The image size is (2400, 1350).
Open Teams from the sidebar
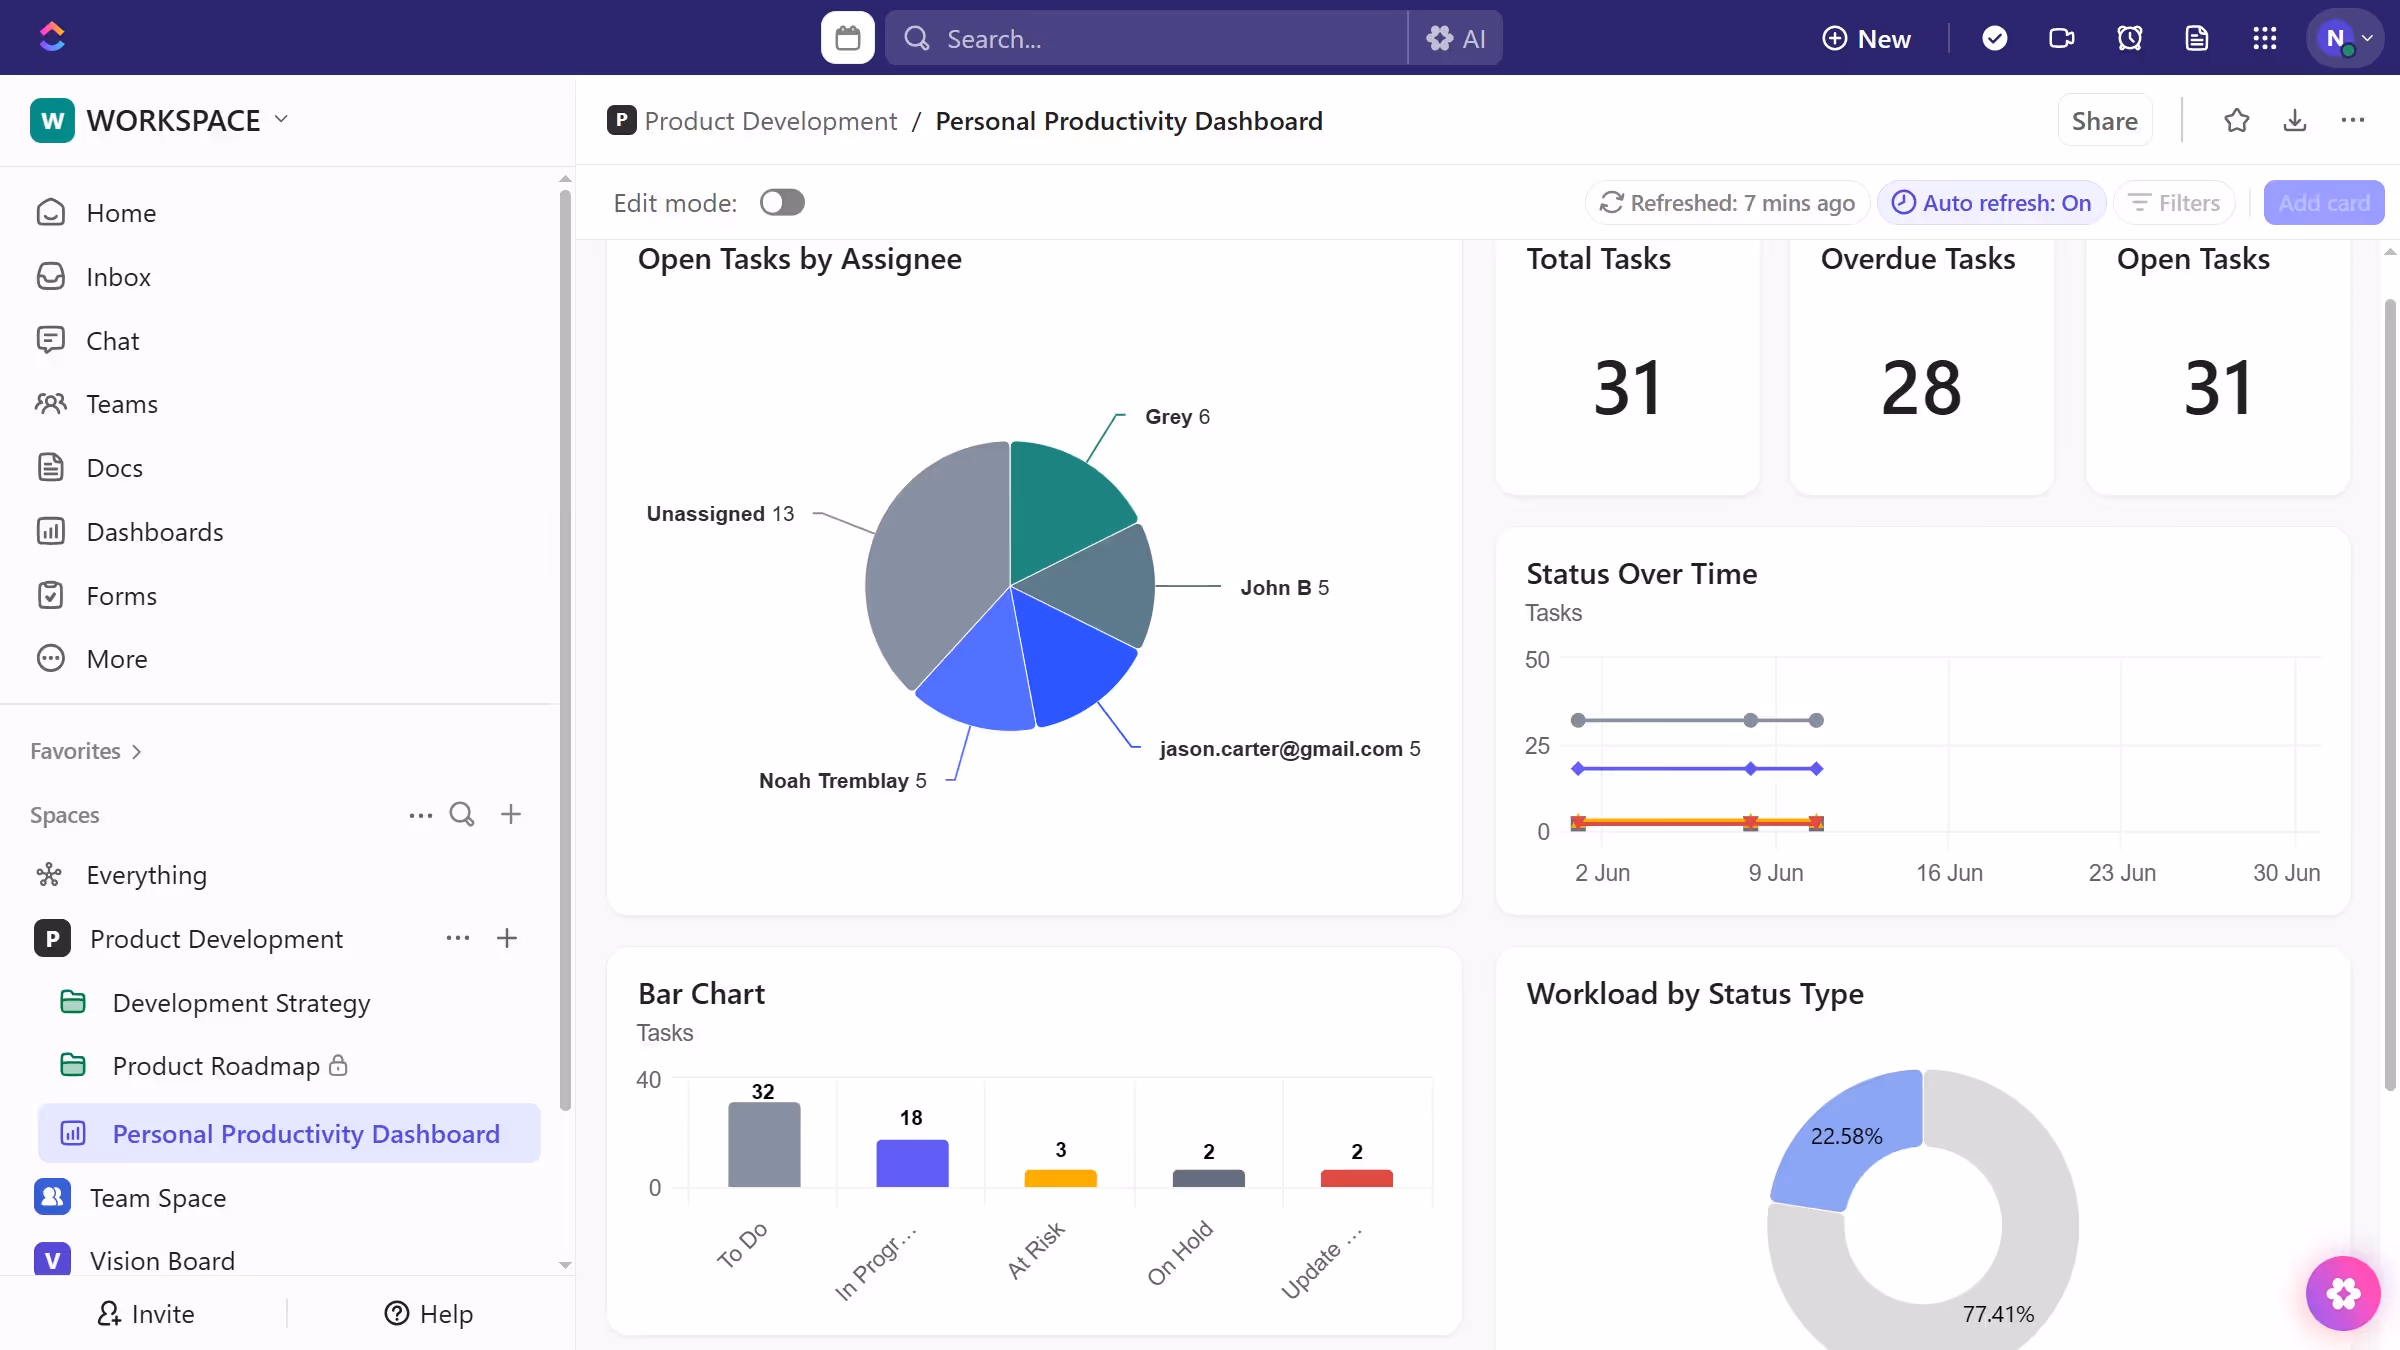click(x=121, y=403)
